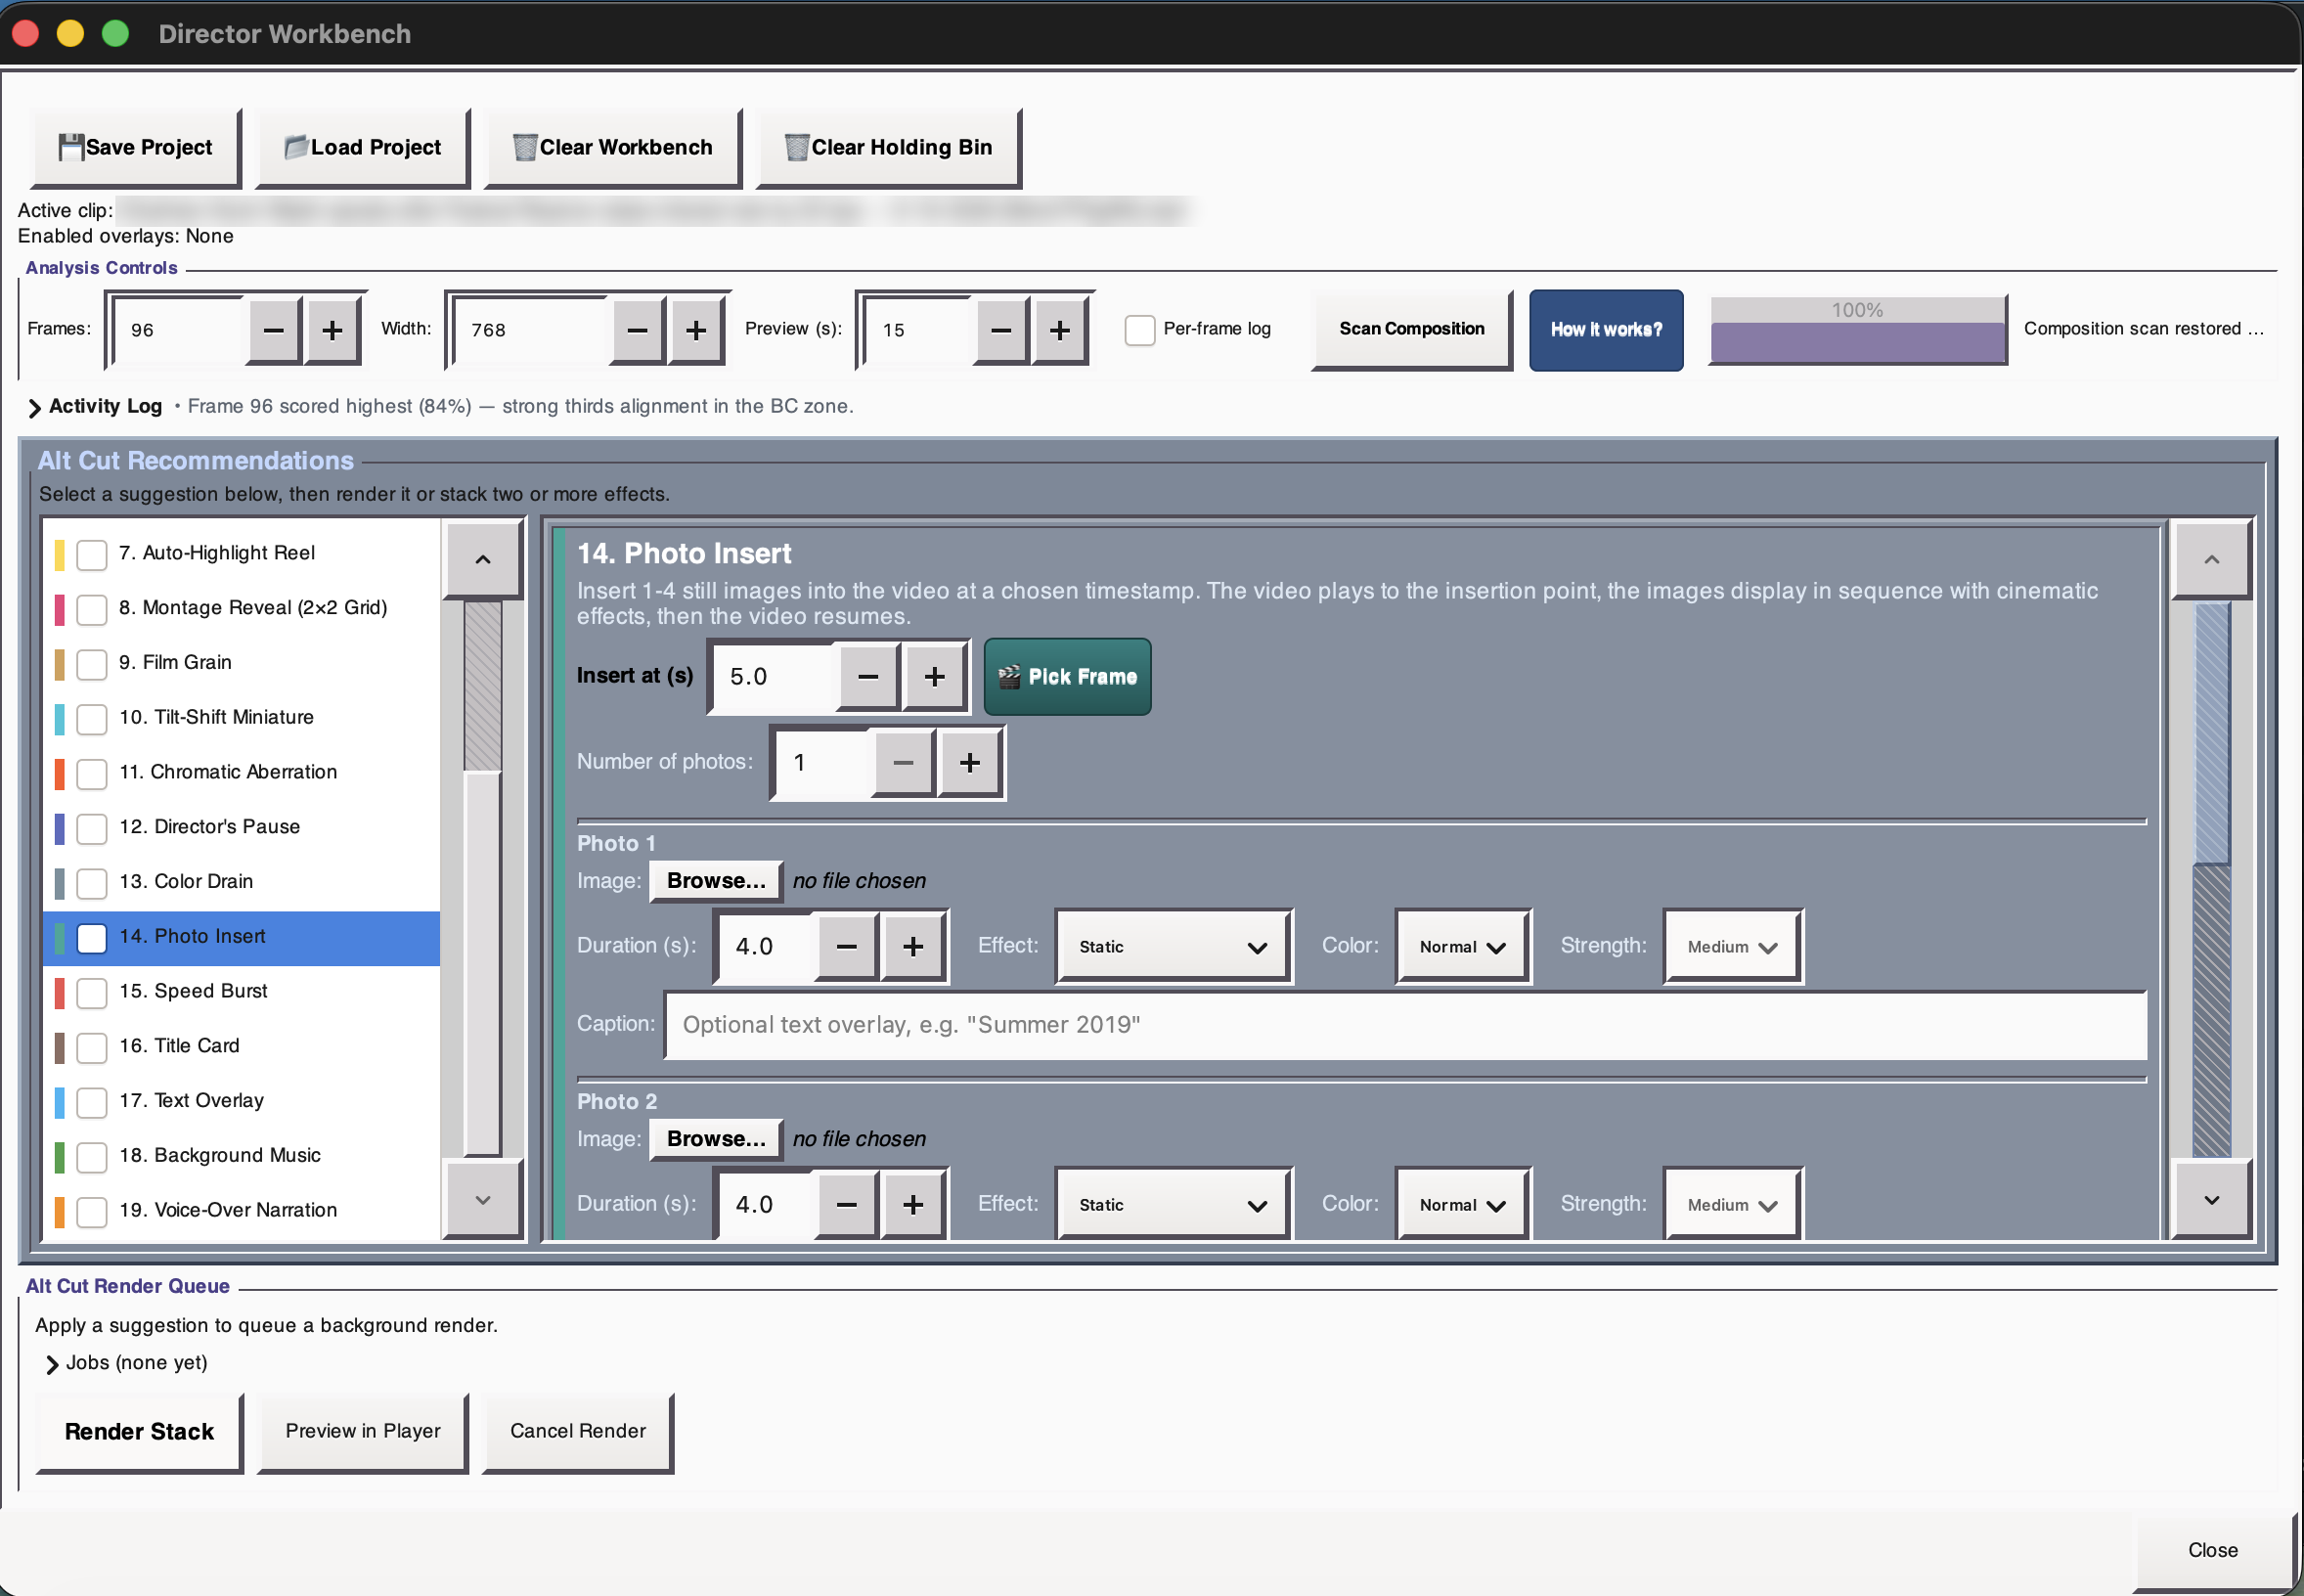Decrease Width value with minus button
The width and height of the screenshot is (2304, 1596).
[638, 330]
